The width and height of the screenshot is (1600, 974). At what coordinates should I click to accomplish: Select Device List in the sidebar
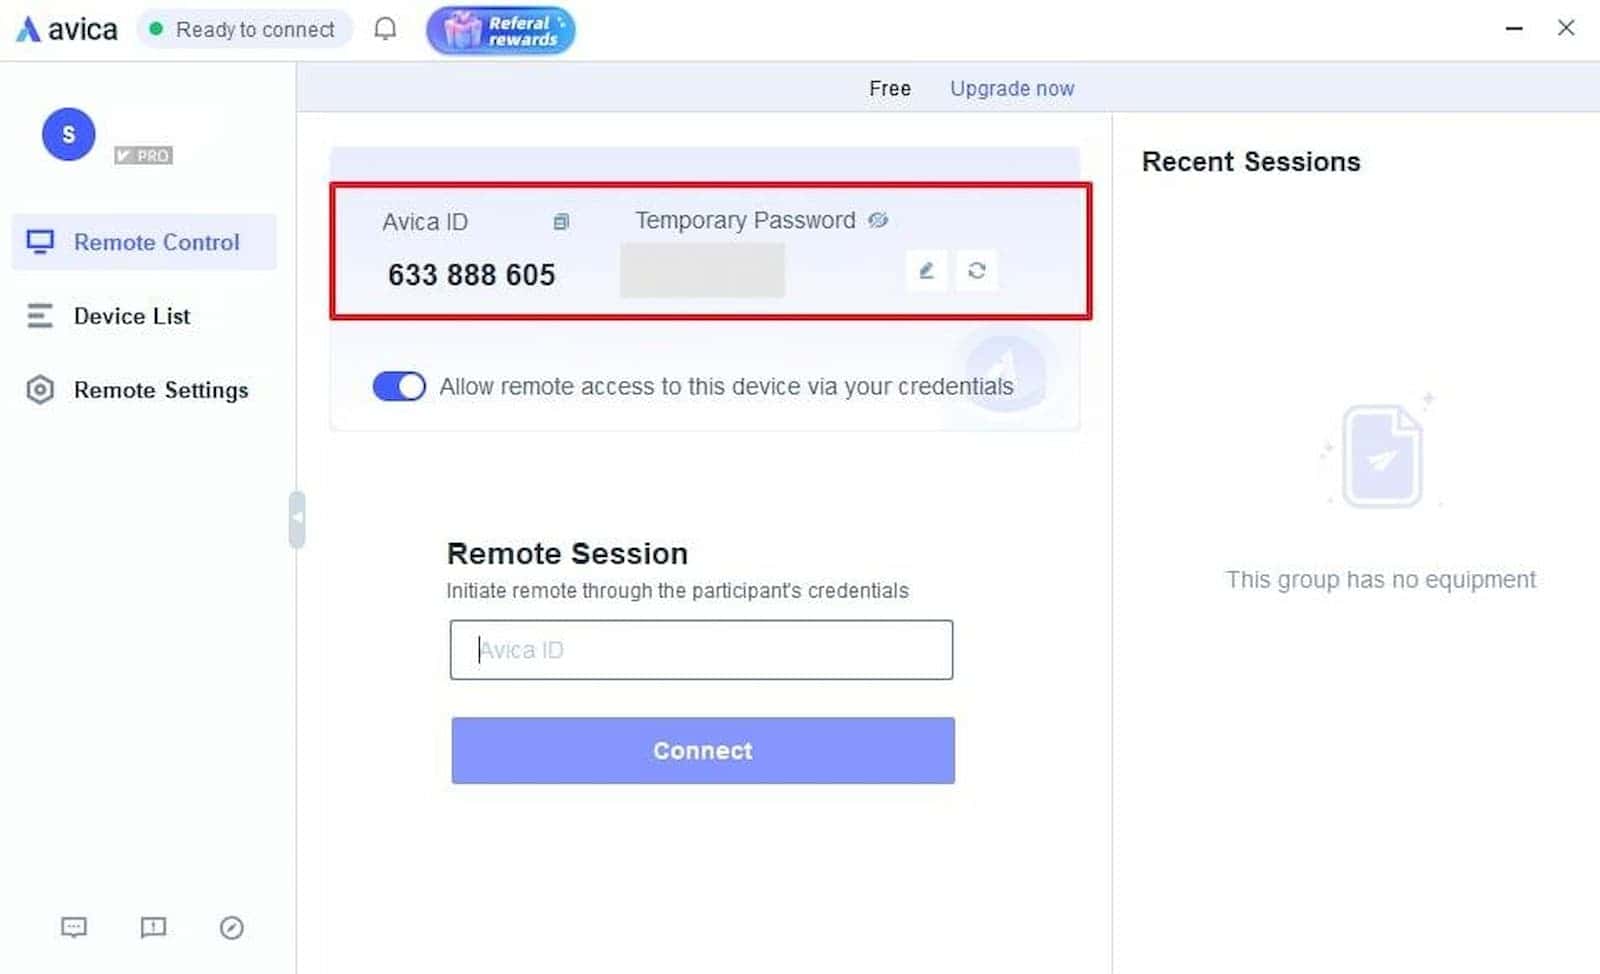point(131,316)
